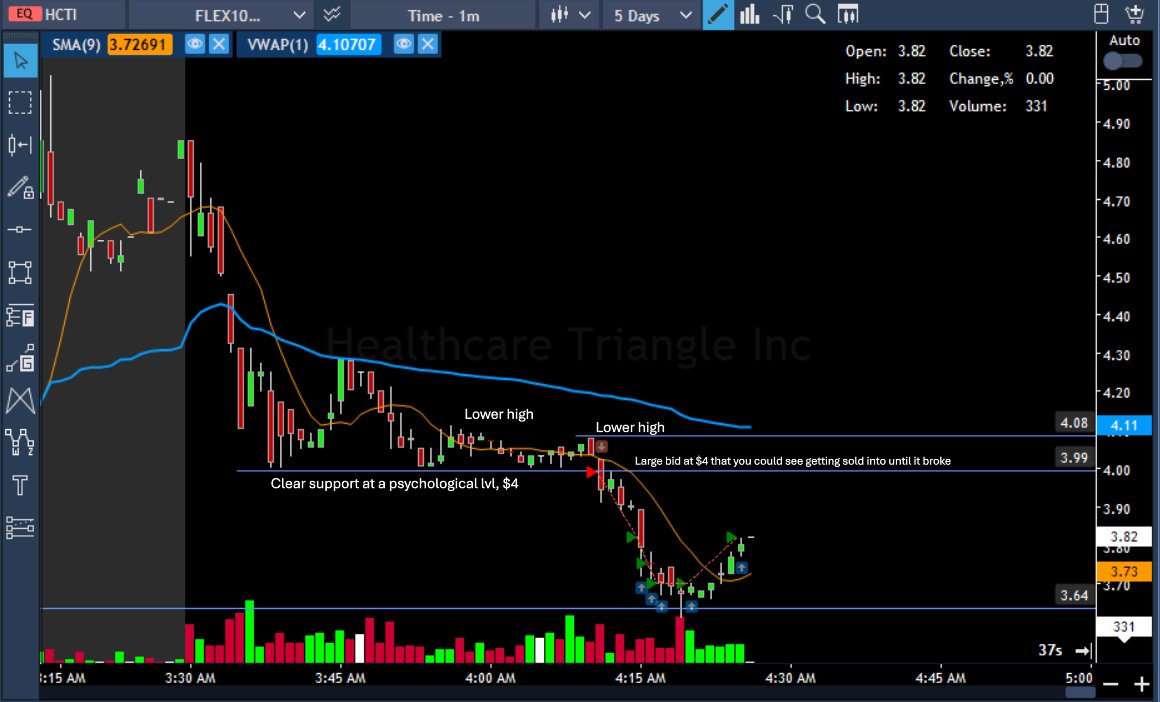Click the orange 3.73 SMA price tag
This screenshot has height=702, width=1160.
coord(1124,571)
